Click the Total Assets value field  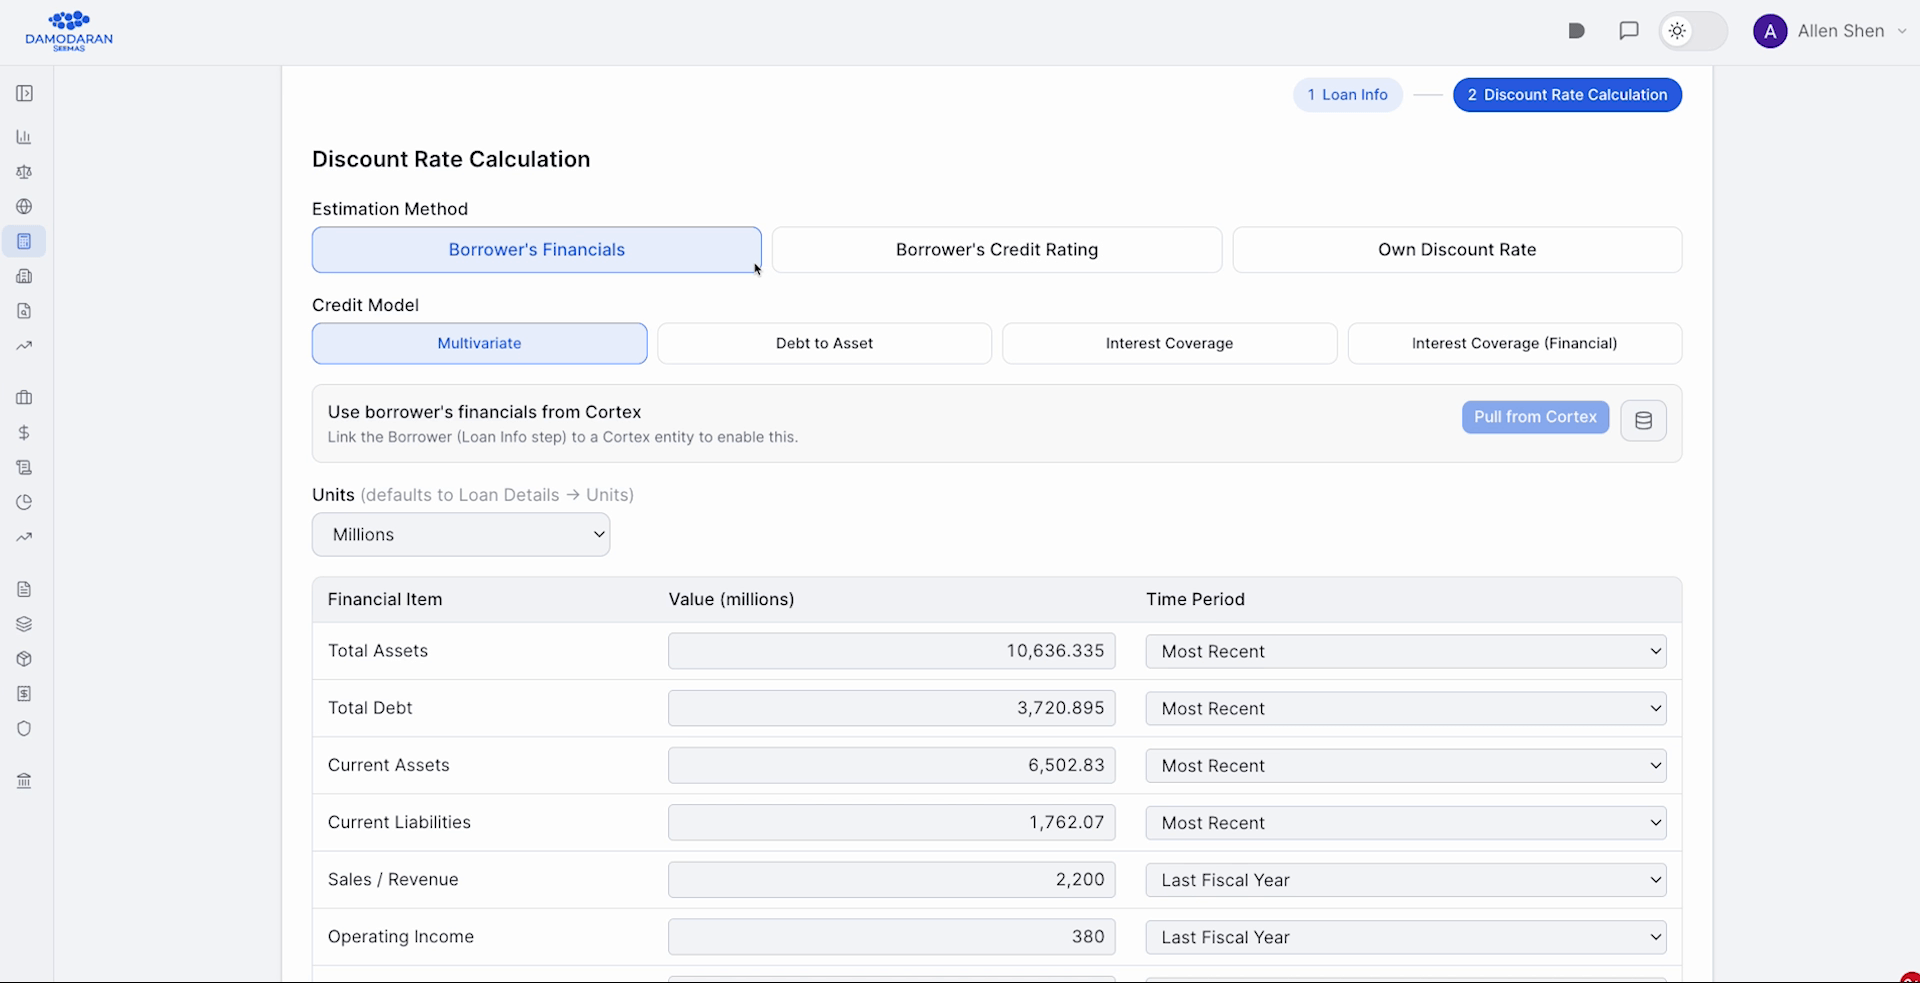click(891, 651)
